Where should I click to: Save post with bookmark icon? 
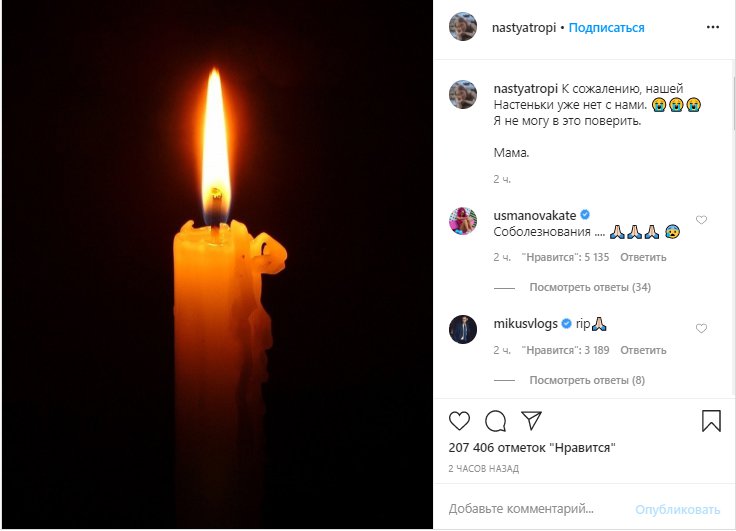[711, 421]
